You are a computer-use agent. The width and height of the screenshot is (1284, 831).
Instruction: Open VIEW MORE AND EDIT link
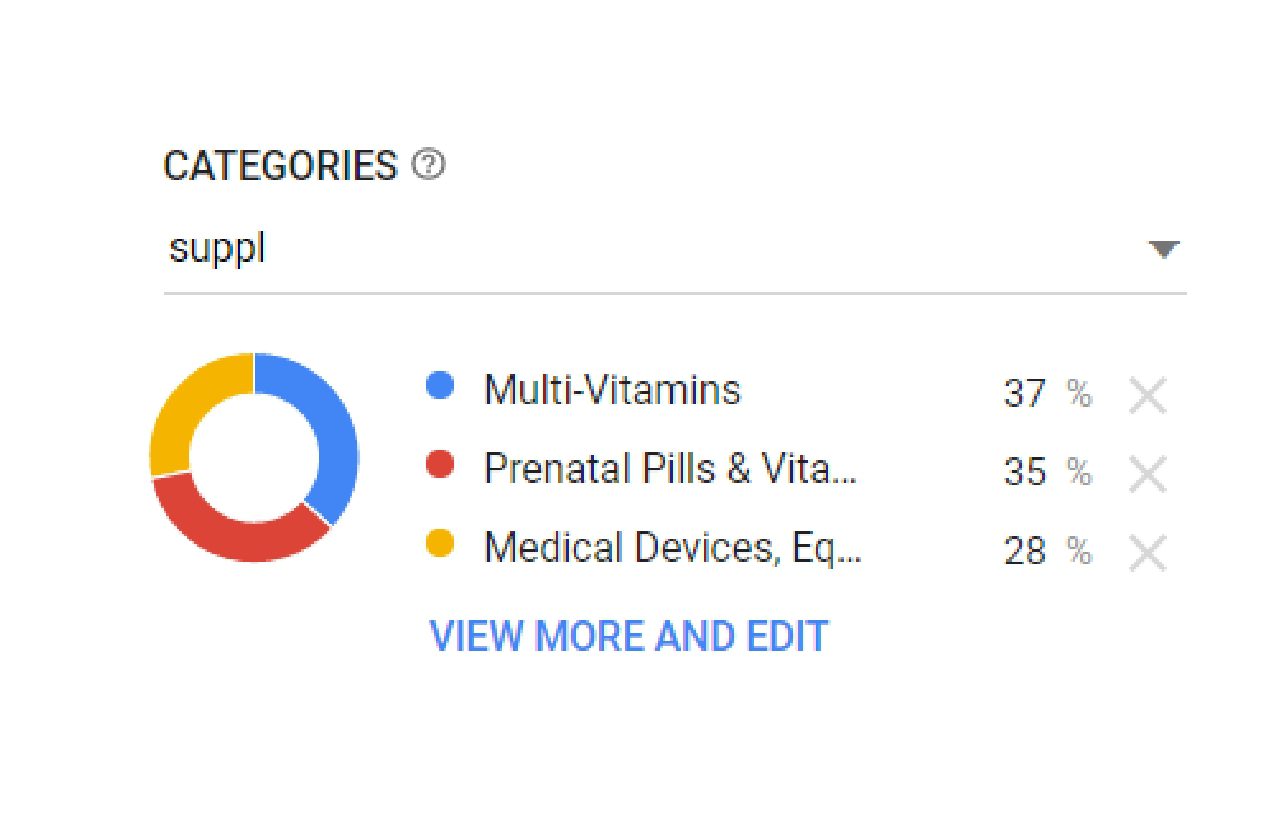[x=629, y=636]
